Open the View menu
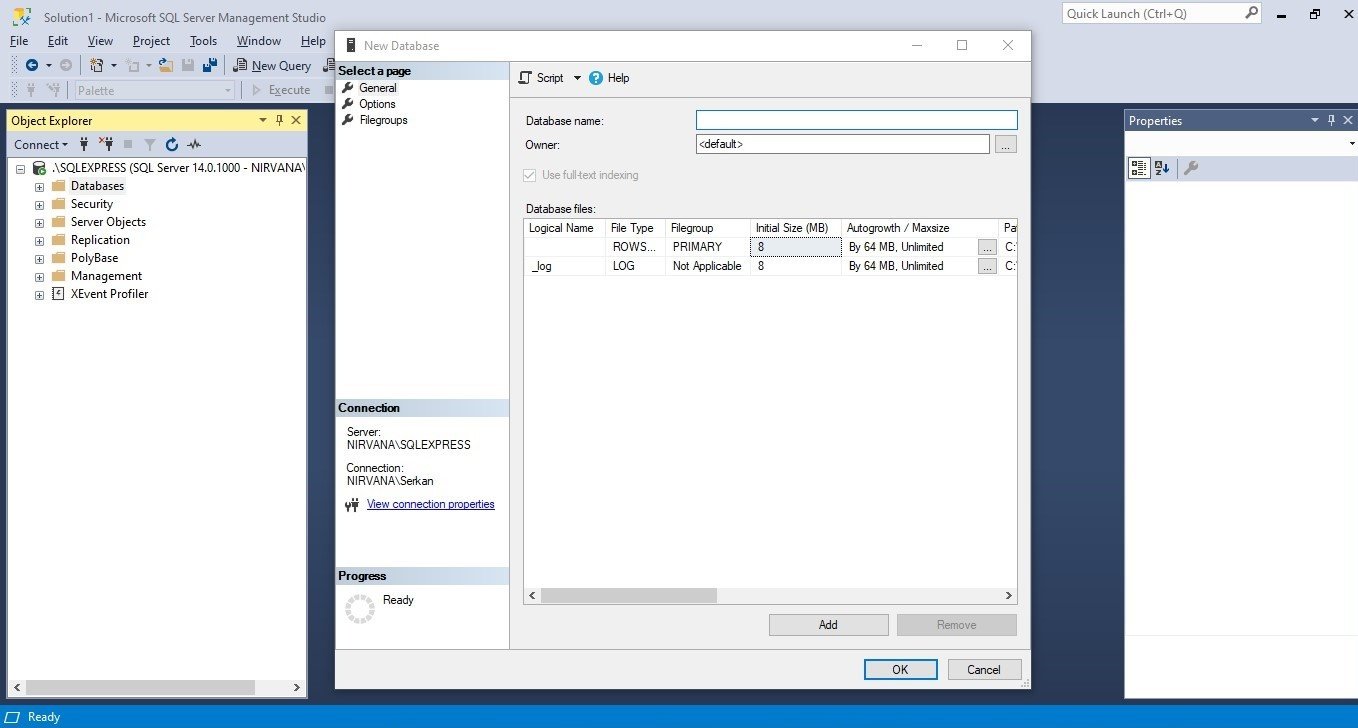 click(x=100, y=41)
